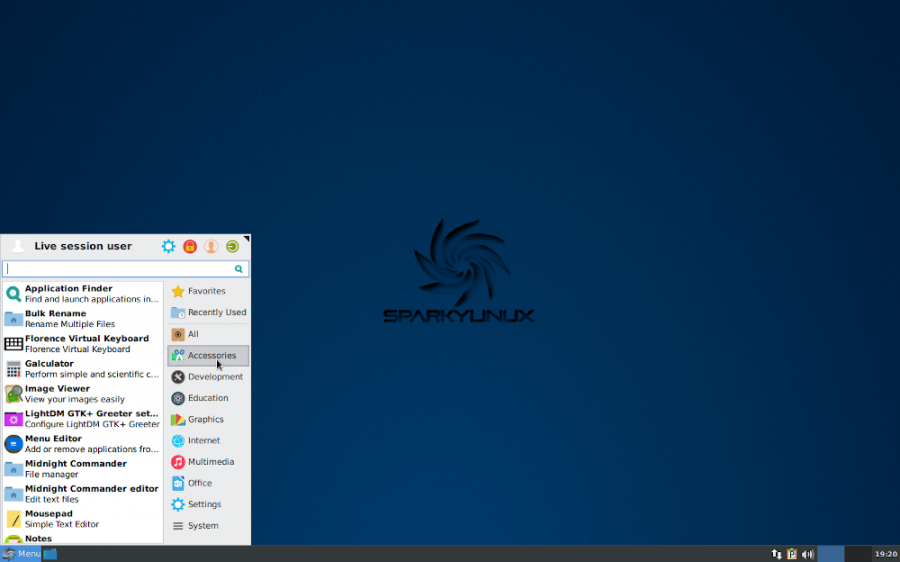Click the Menu button on the taskbar

coord(21,554)
